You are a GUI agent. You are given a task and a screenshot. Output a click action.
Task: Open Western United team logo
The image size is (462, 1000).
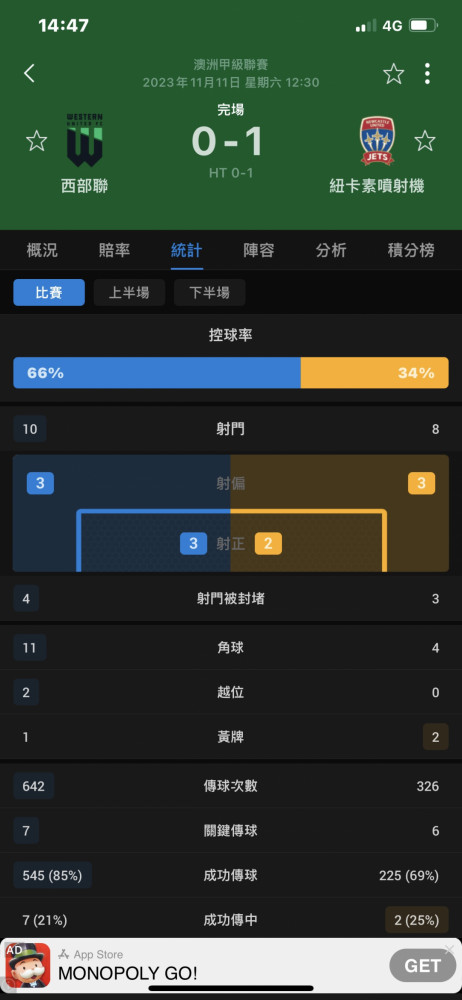coord(84,140)
